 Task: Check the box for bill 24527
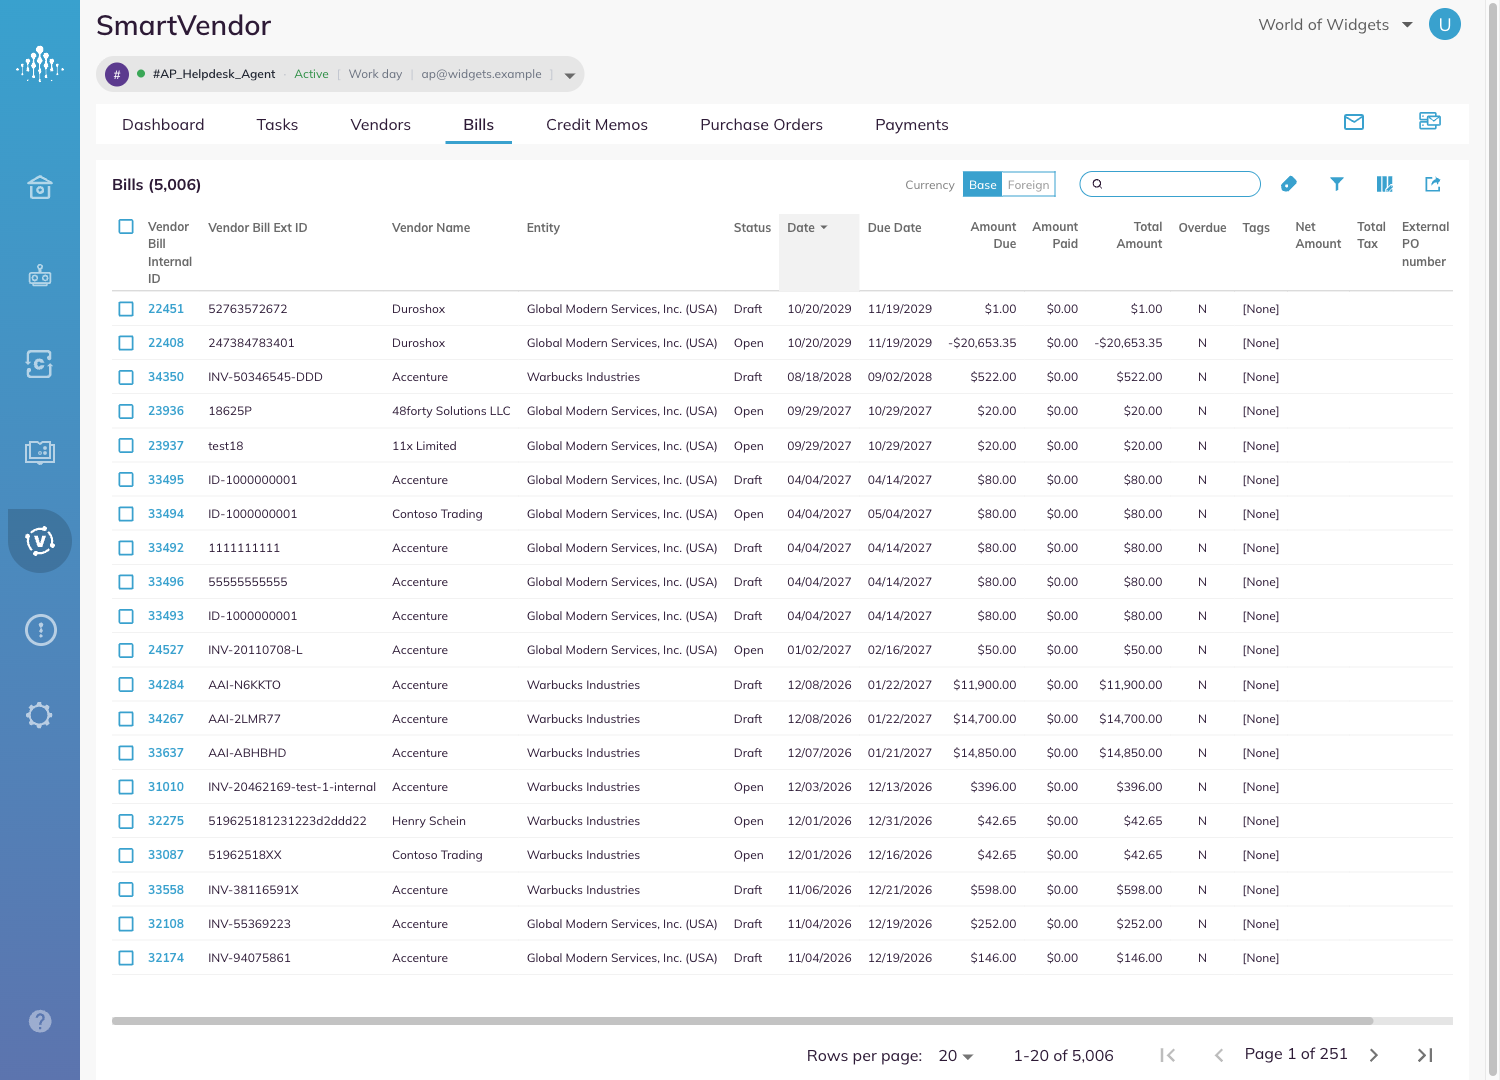(126, 650)
